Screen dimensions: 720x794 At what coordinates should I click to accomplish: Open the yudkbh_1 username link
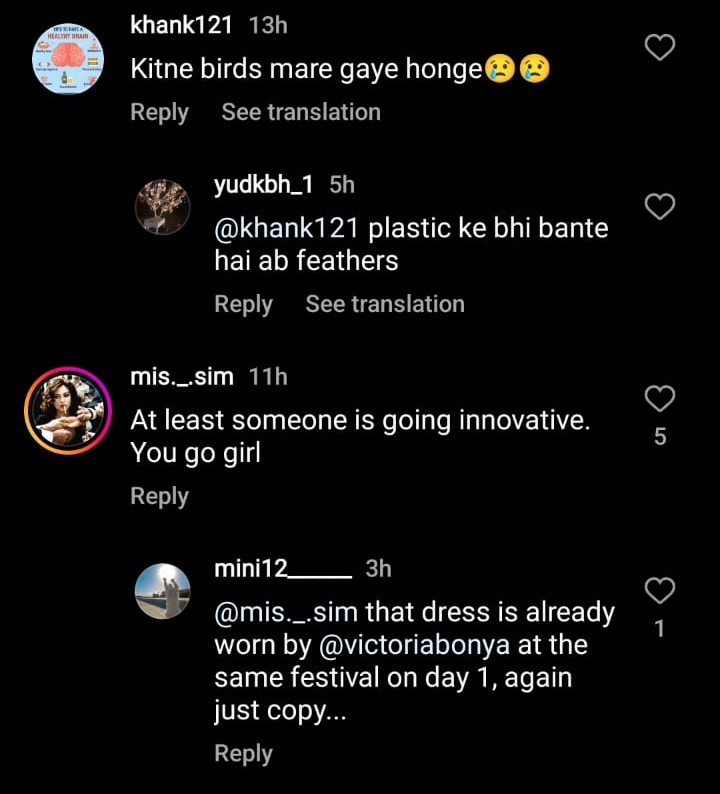264,185
